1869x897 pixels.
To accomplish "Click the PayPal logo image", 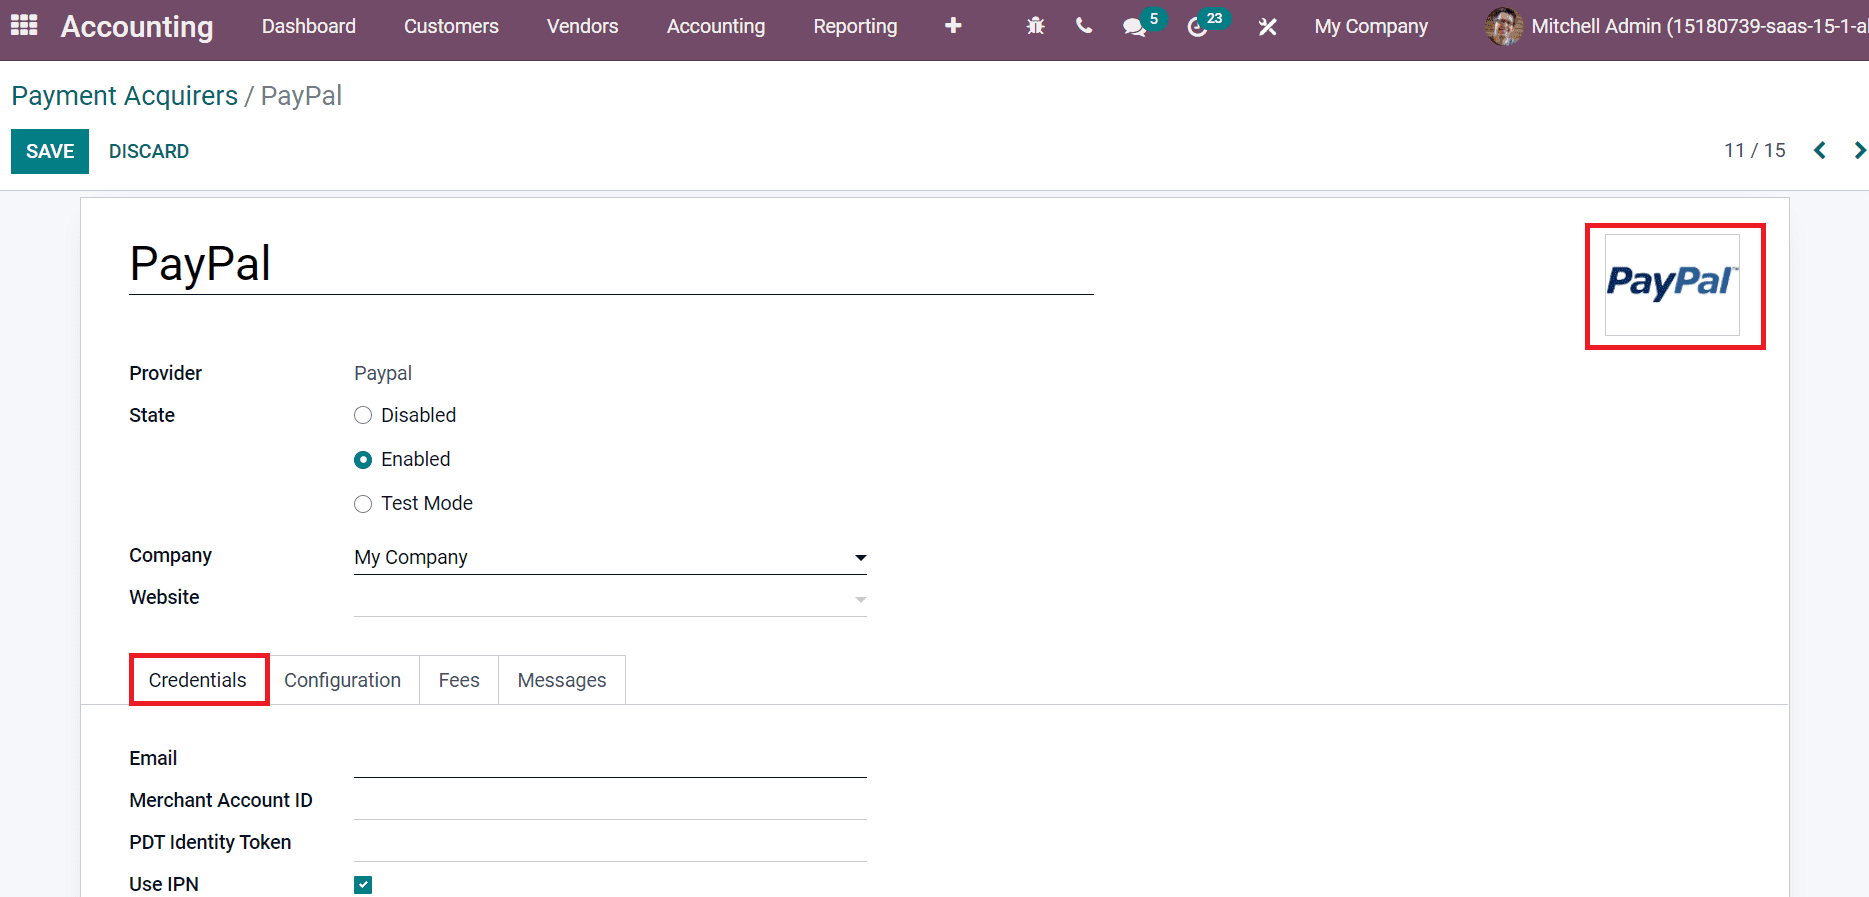I will tap(1672, 285).
